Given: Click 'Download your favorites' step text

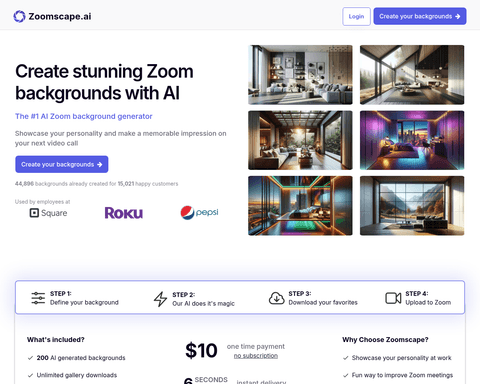Looking at the screenshot, I should pyautogui.click(x=323, y=302).
